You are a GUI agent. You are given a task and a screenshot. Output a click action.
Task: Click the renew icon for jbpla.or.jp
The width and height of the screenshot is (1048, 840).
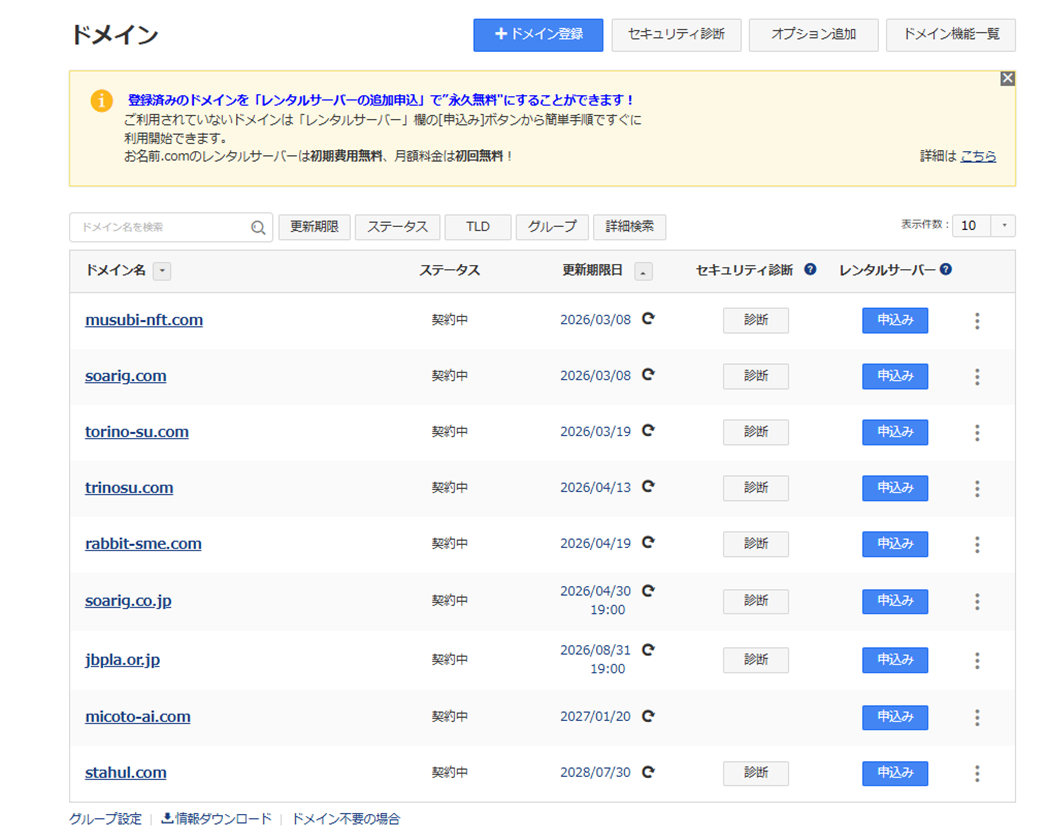click(648, 650)
